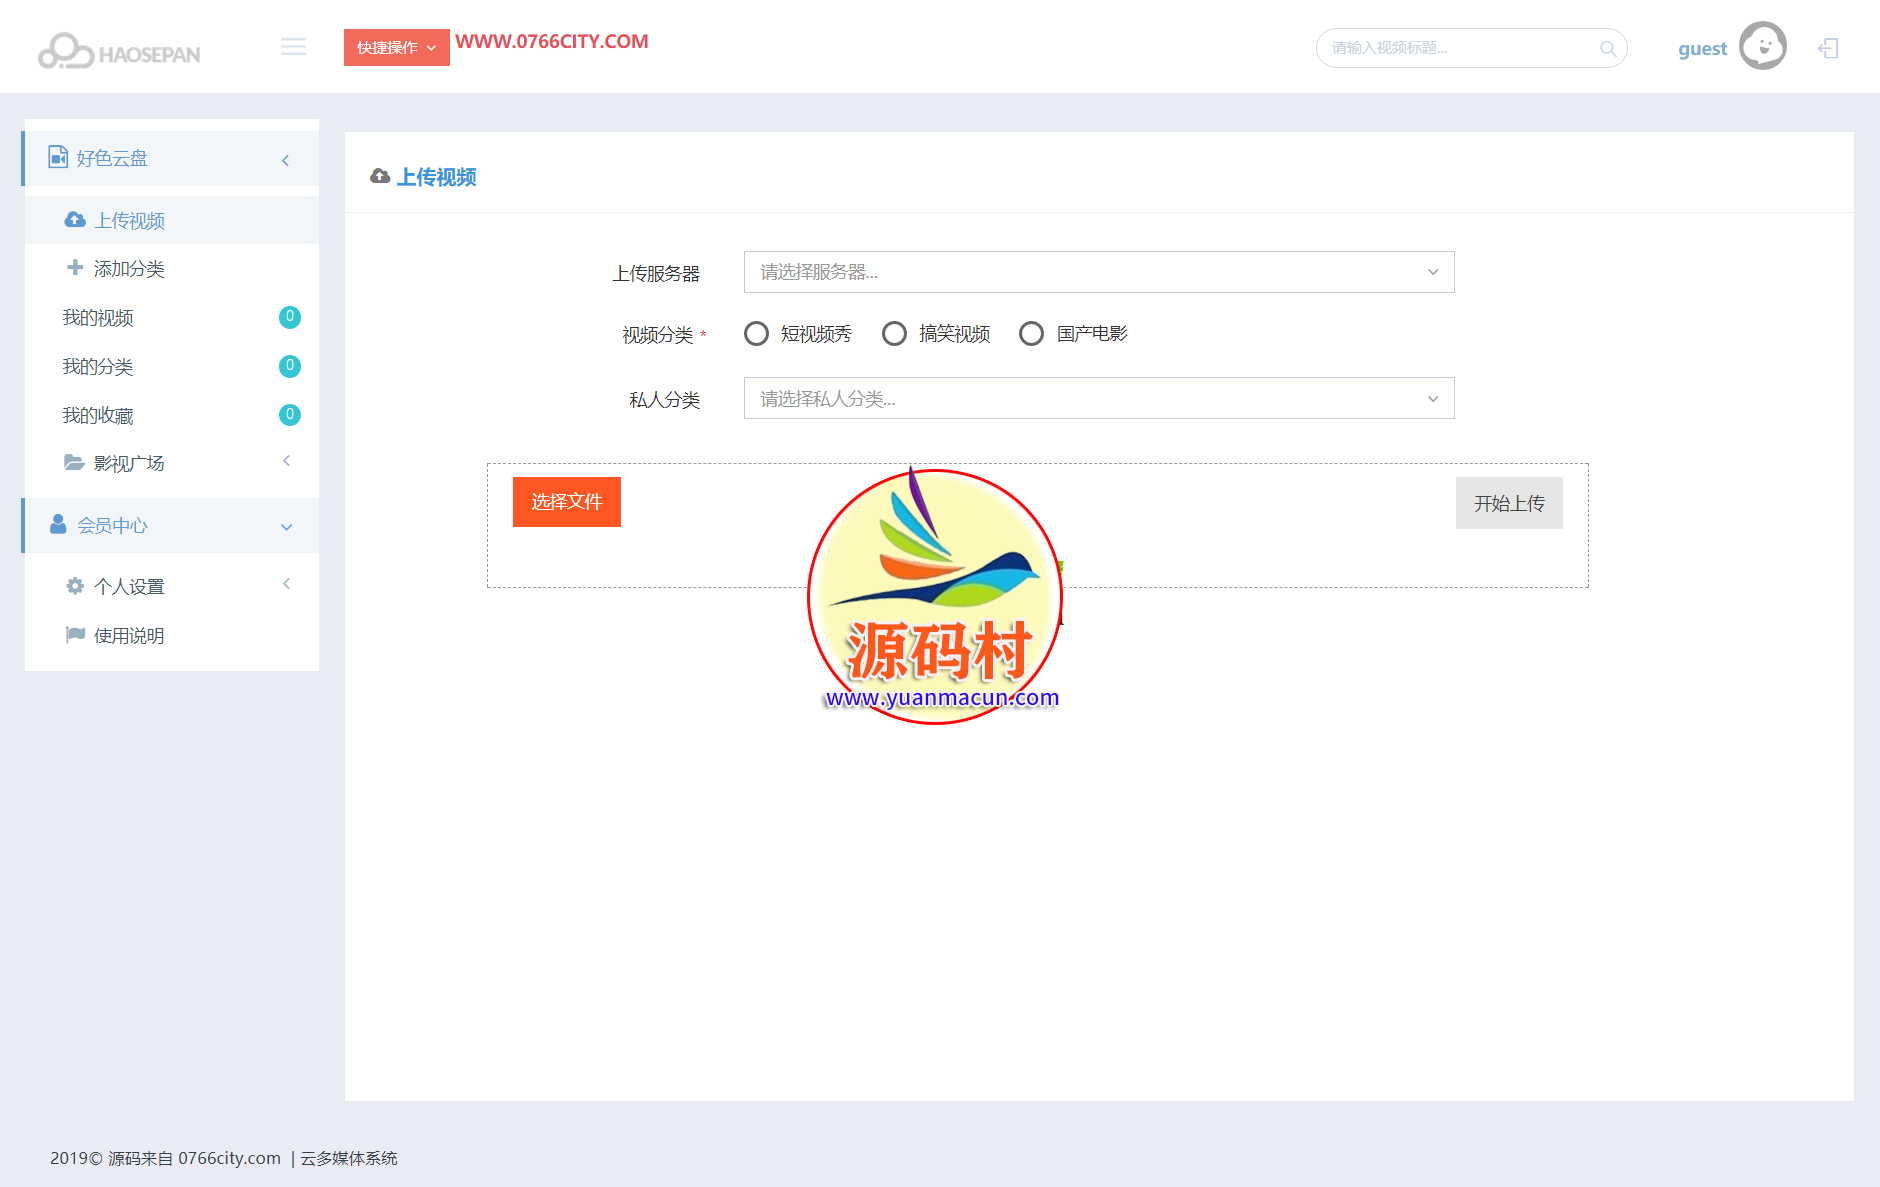
Task: Select the 短视频秀 radio button
Action: (x=756, y=333)
